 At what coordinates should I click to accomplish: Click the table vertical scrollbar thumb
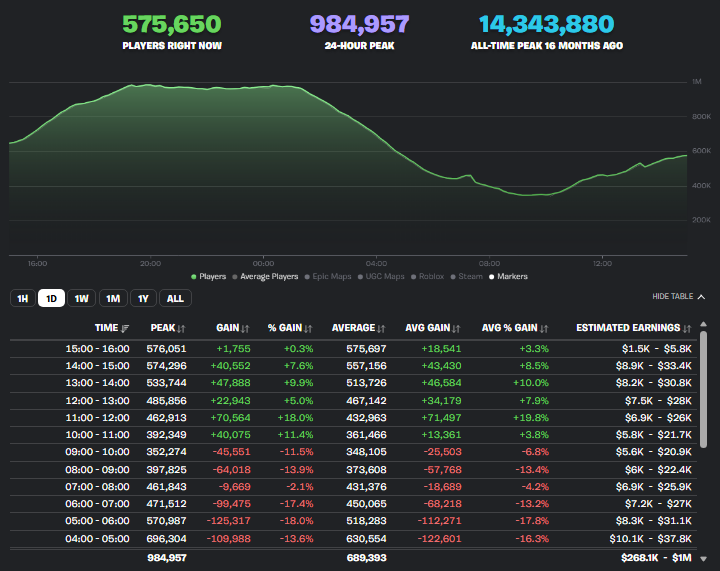pyautogui.click(x=703, y=389)
